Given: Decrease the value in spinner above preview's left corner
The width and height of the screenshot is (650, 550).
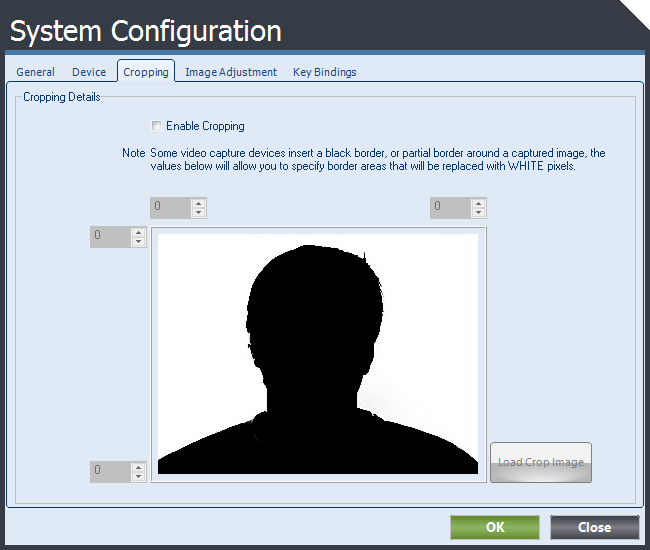Looking at the screenshot, I should (x=199, y=212).
